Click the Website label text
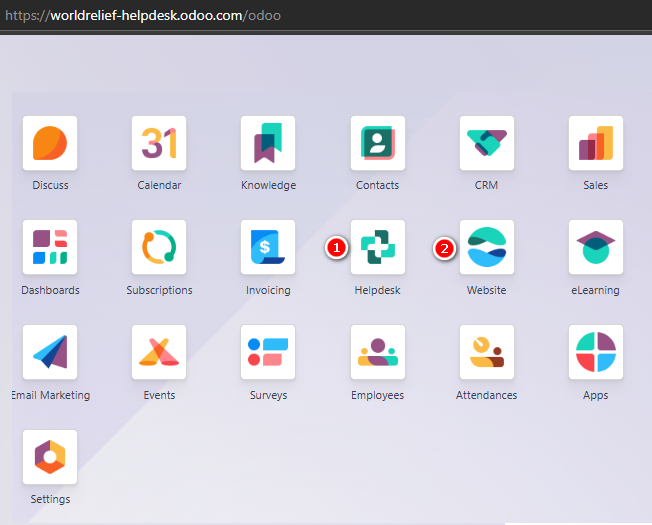The height and width of the screenshot is (525, 652). 487,290
